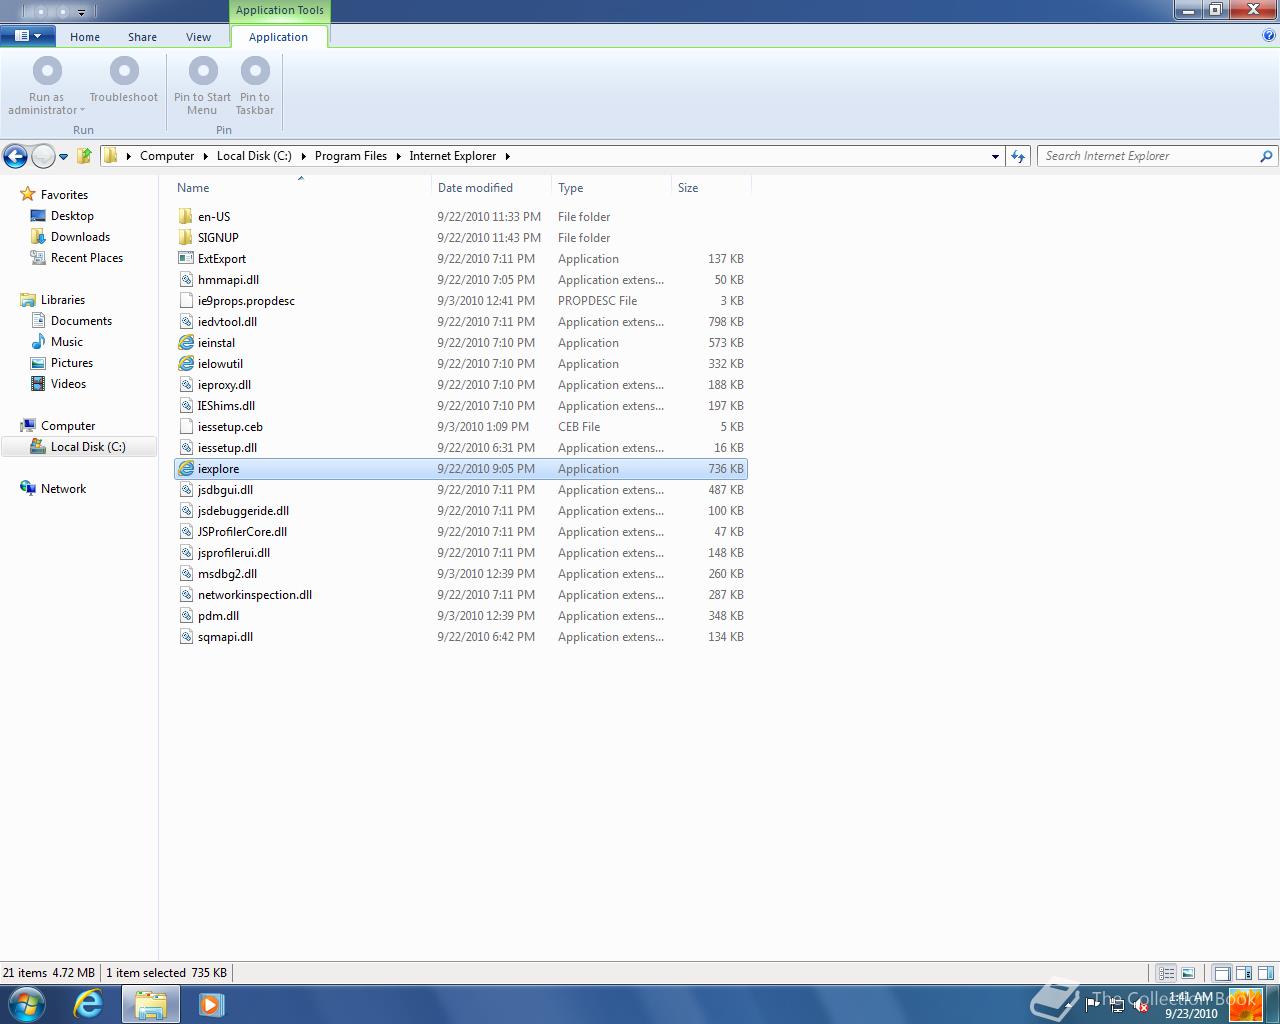Image resolution: width=1280 pixels, height=1024 pixels.
Task: Switch to large thumbnails view in status bar
Action: [x=1188, y=973]
